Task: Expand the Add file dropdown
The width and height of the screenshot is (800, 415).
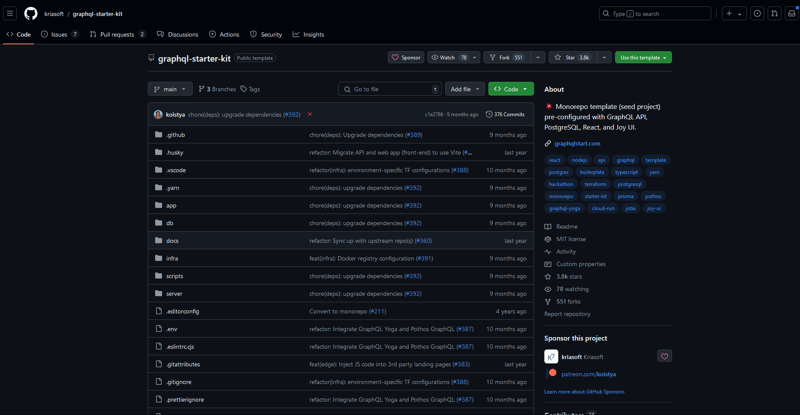Action: (464, 89)
